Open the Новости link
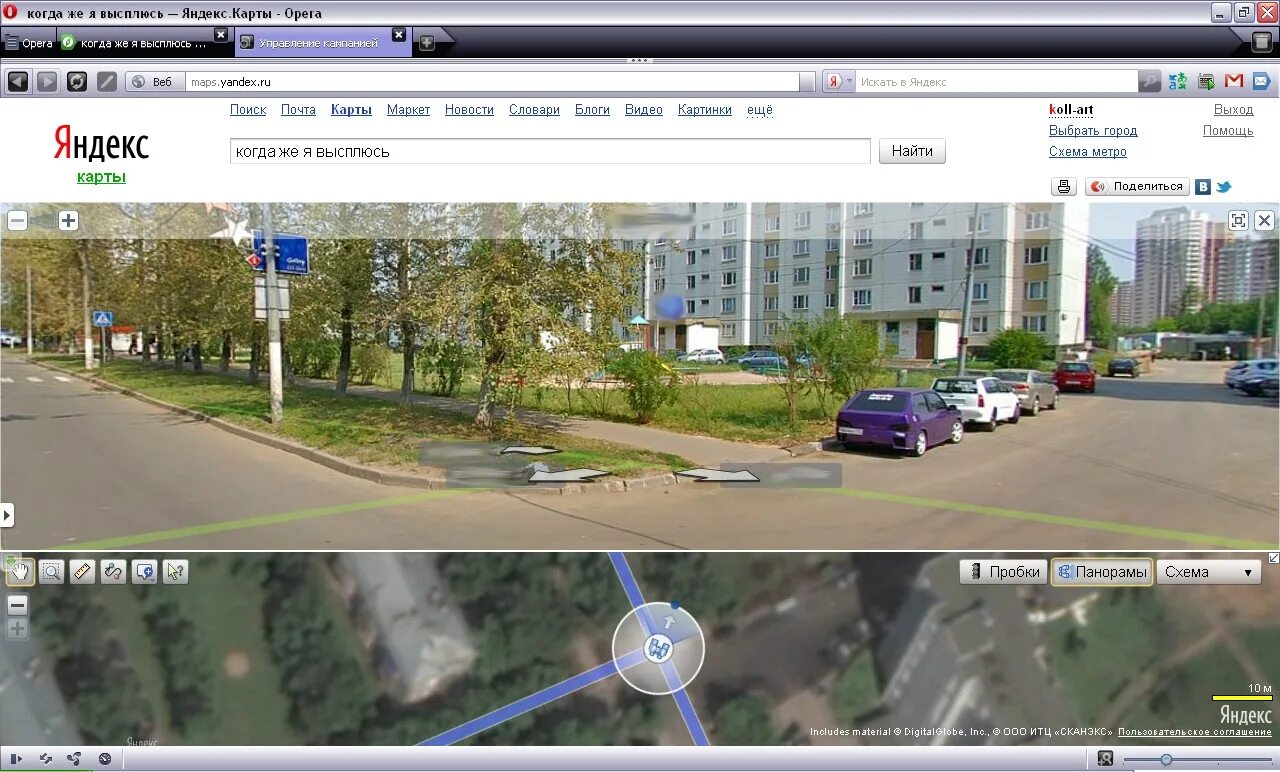 pyautogui.click(x=469, y=110)
